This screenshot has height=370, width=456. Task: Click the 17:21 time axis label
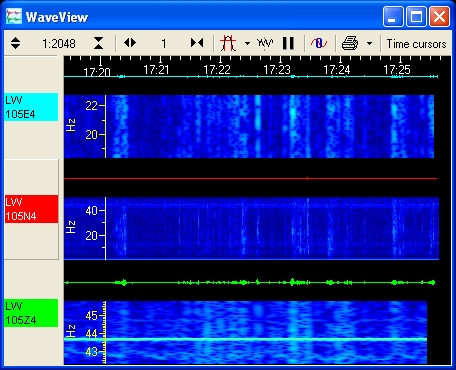[x=156, y=70]
